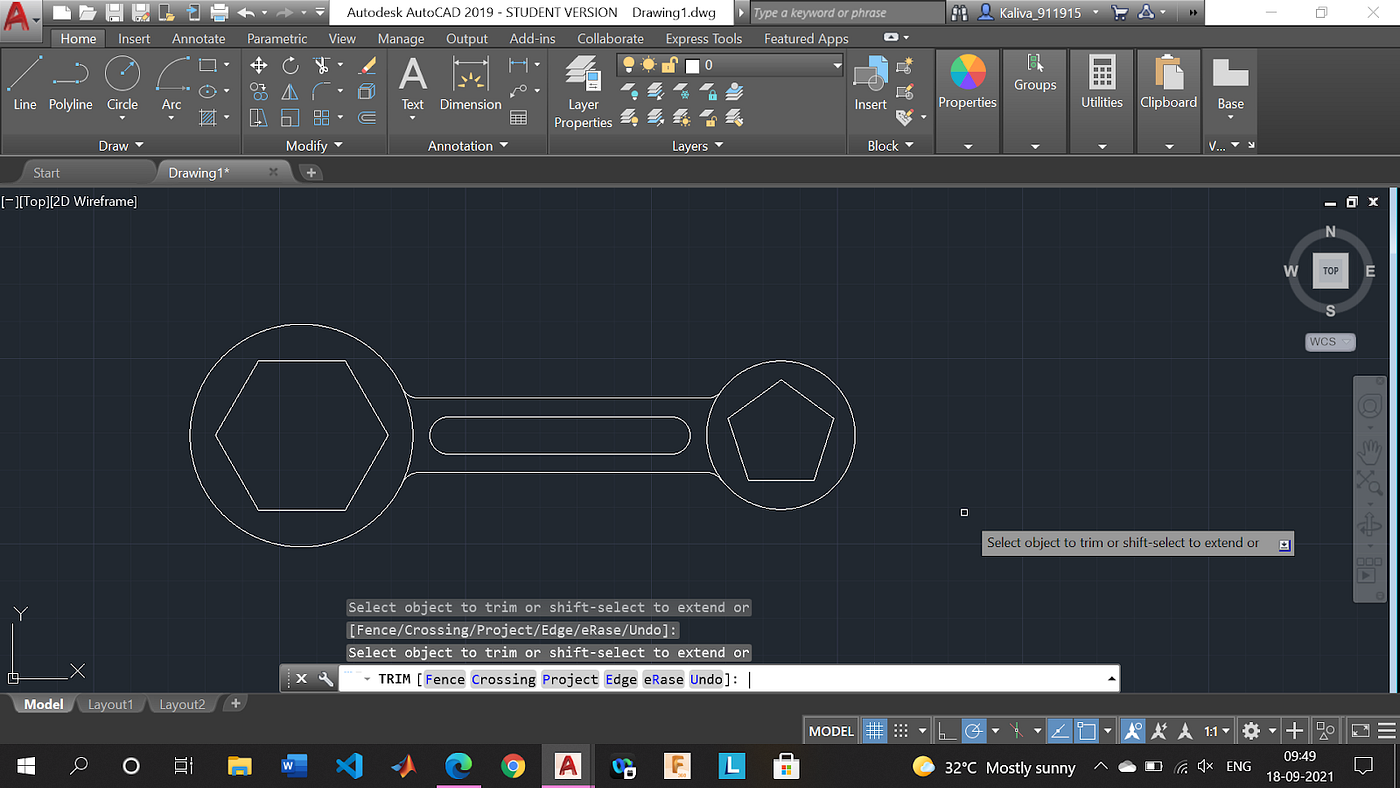Switch to the Annotate ribbon tab

pyautogui.click(x=198, y=38)
